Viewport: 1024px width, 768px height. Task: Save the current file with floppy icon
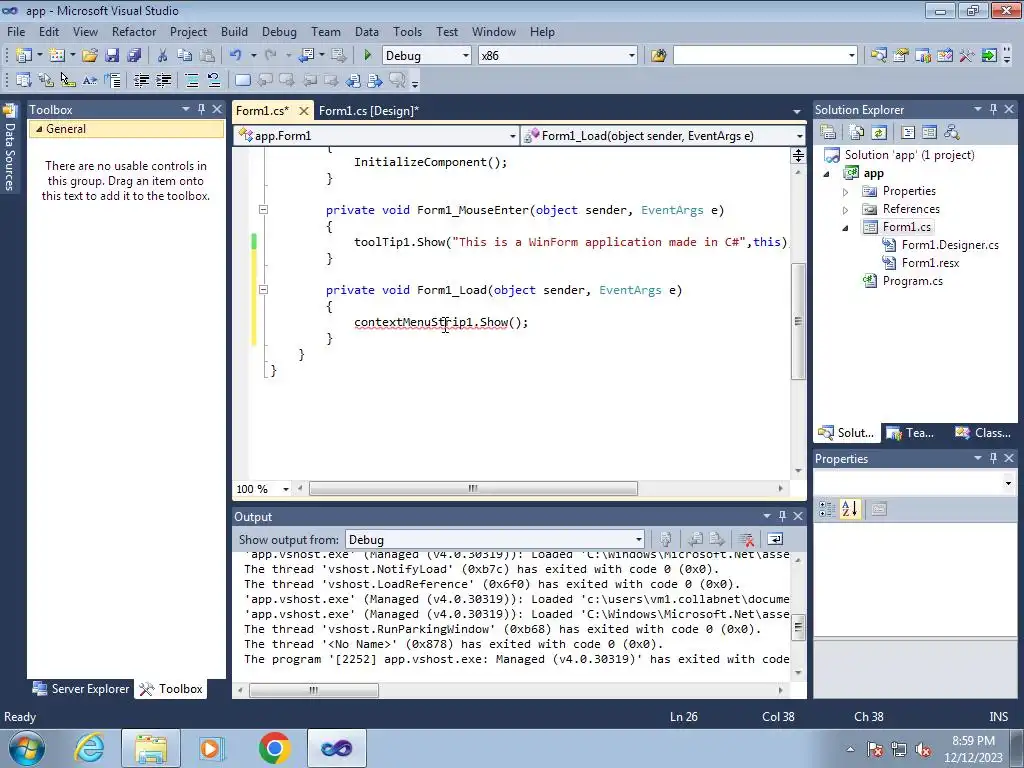point(112,56)
